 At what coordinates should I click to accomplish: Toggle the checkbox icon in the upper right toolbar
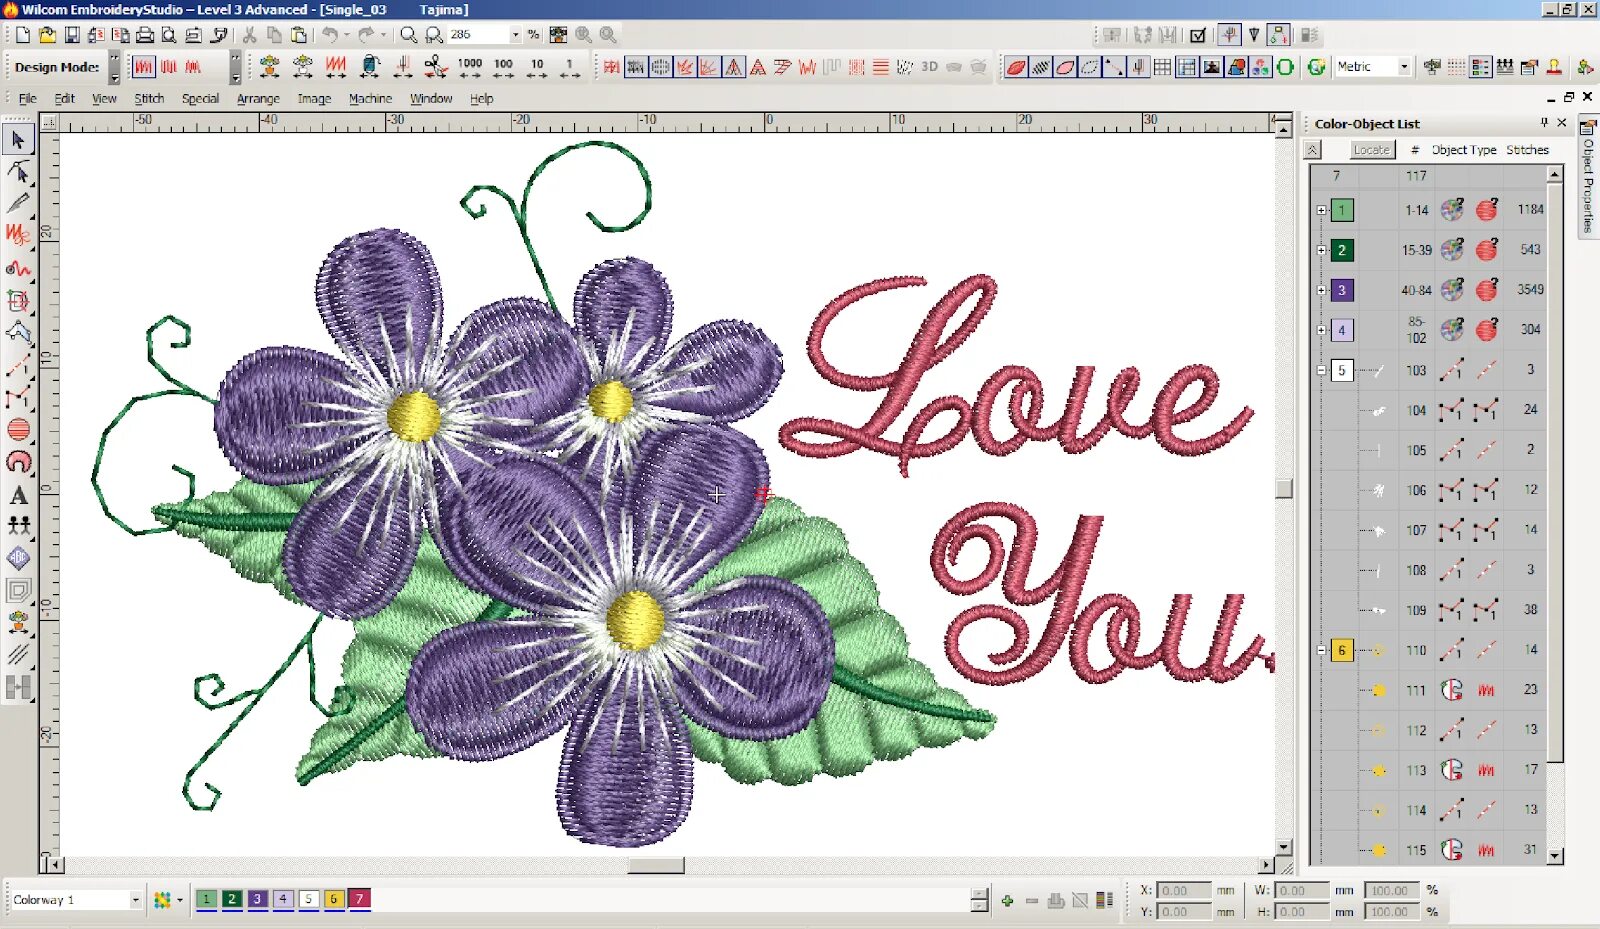(1198, 34)
